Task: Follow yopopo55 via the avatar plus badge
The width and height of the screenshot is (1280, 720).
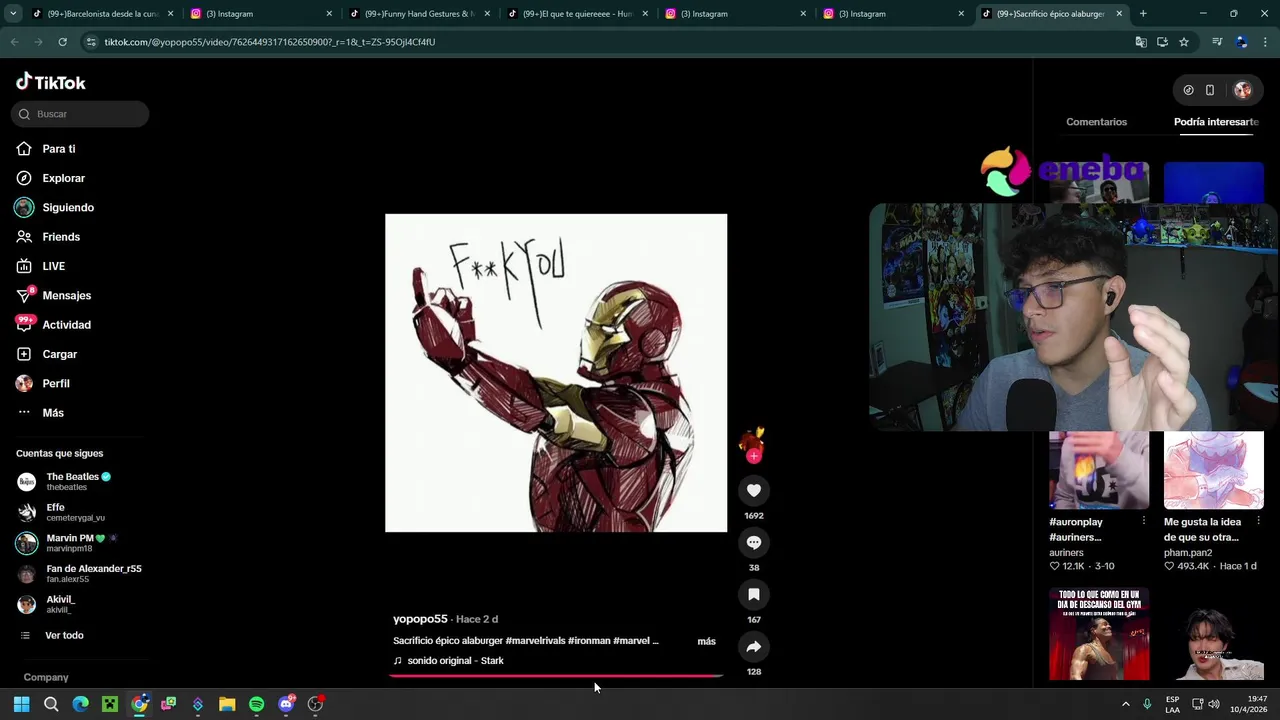Action: tap(754, 456)
